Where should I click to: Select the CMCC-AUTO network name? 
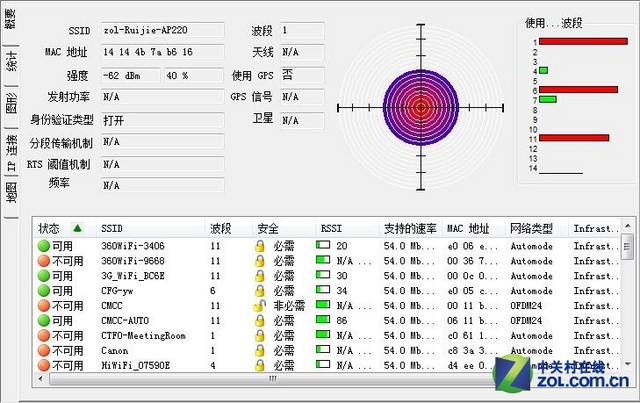click(125, 321)
